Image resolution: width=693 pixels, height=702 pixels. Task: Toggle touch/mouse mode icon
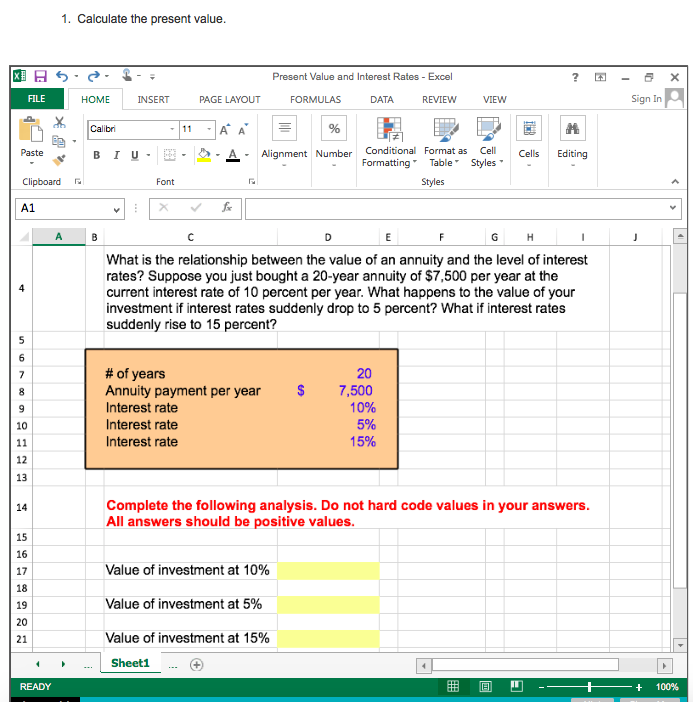tap(127, 75)
